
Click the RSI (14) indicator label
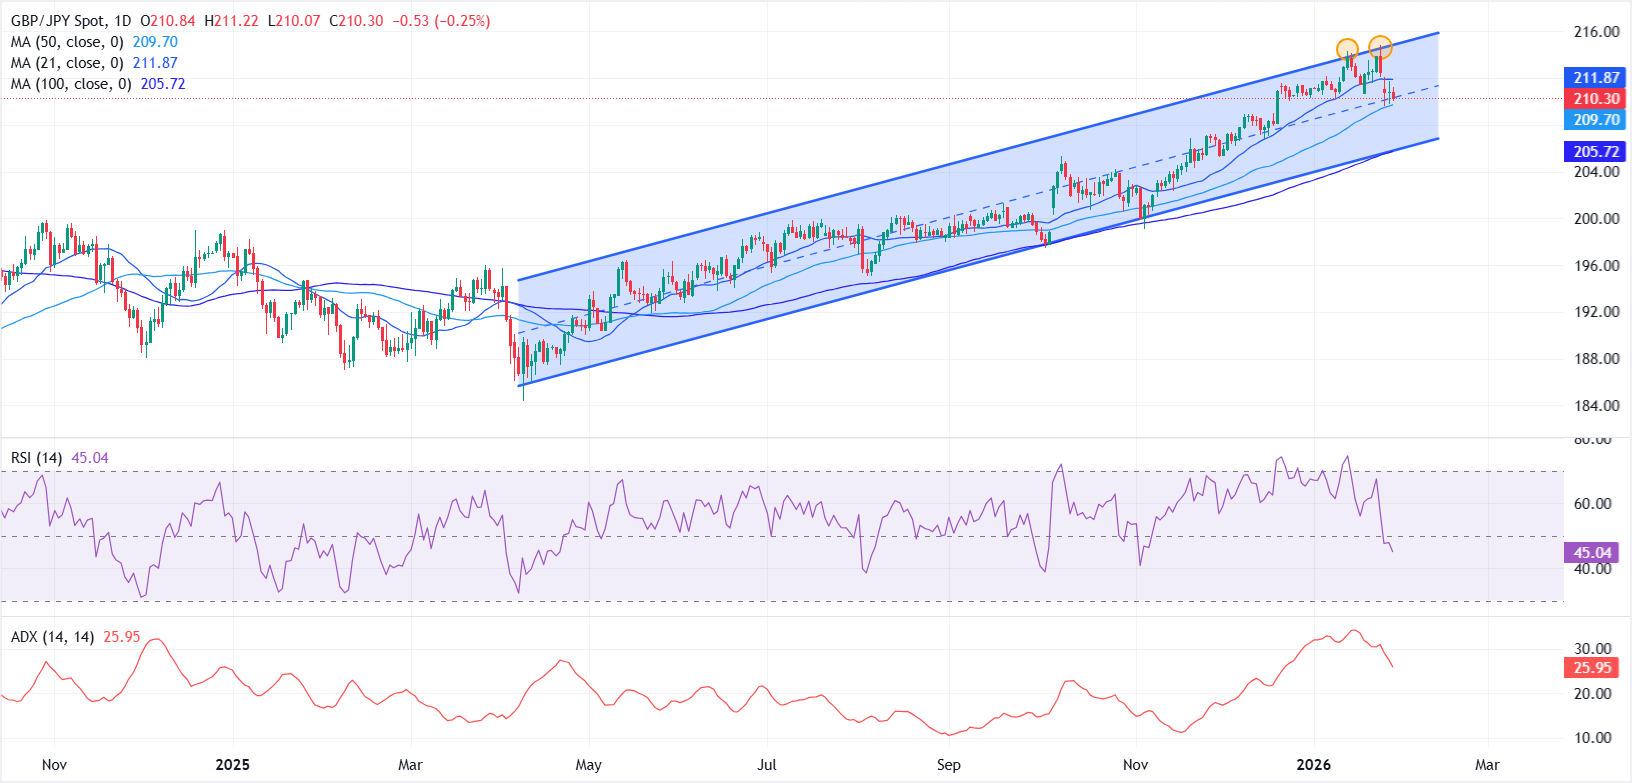click(36, 458)
